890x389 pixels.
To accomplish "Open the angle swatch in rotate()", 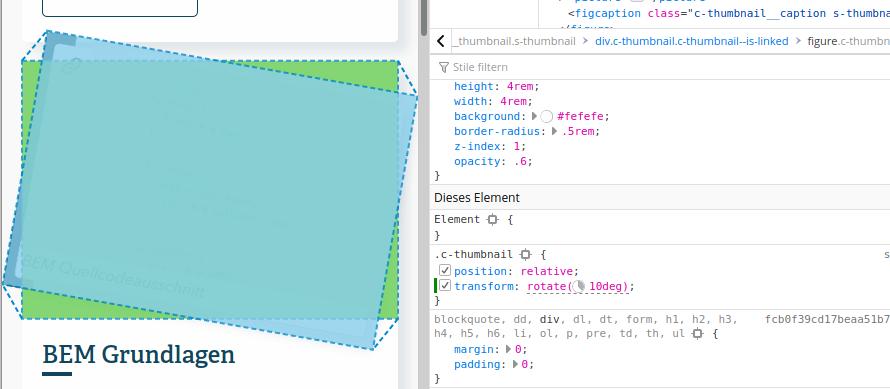I will pyautogui.click(x=579, y=286).
